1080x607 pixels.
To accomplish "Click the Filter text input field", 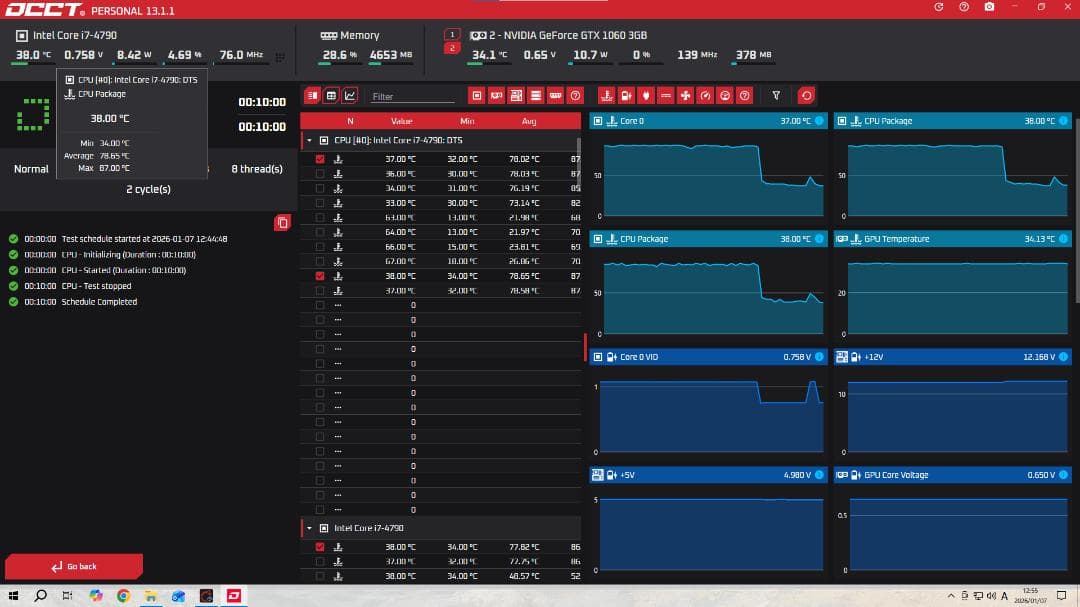I will (x=412, y=97).
